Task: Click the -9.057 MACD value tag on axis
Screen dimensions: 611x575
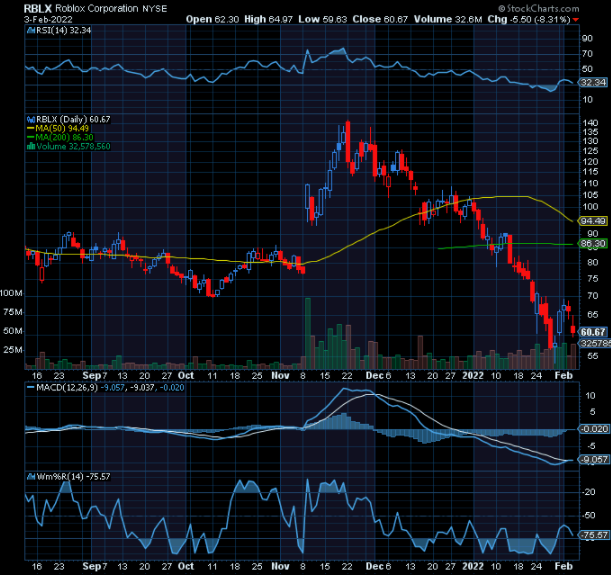Action: tap(594, 460)
